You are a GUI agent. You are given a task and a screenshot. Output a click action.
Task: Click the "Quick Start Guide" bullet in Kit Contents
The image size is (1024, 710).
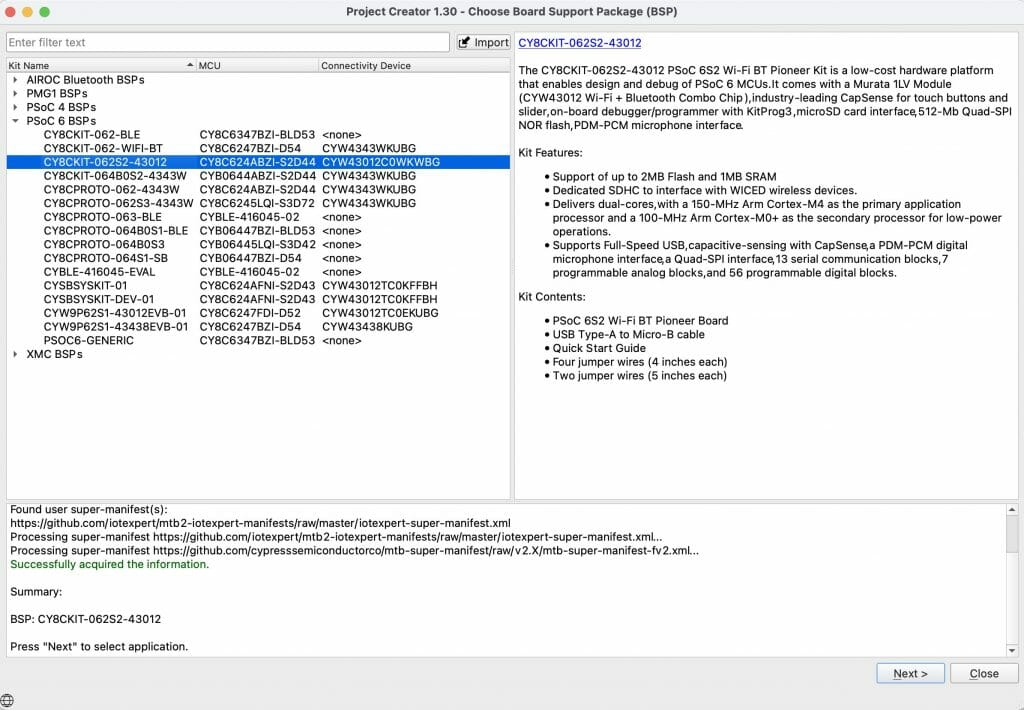(x=599, y=348)
